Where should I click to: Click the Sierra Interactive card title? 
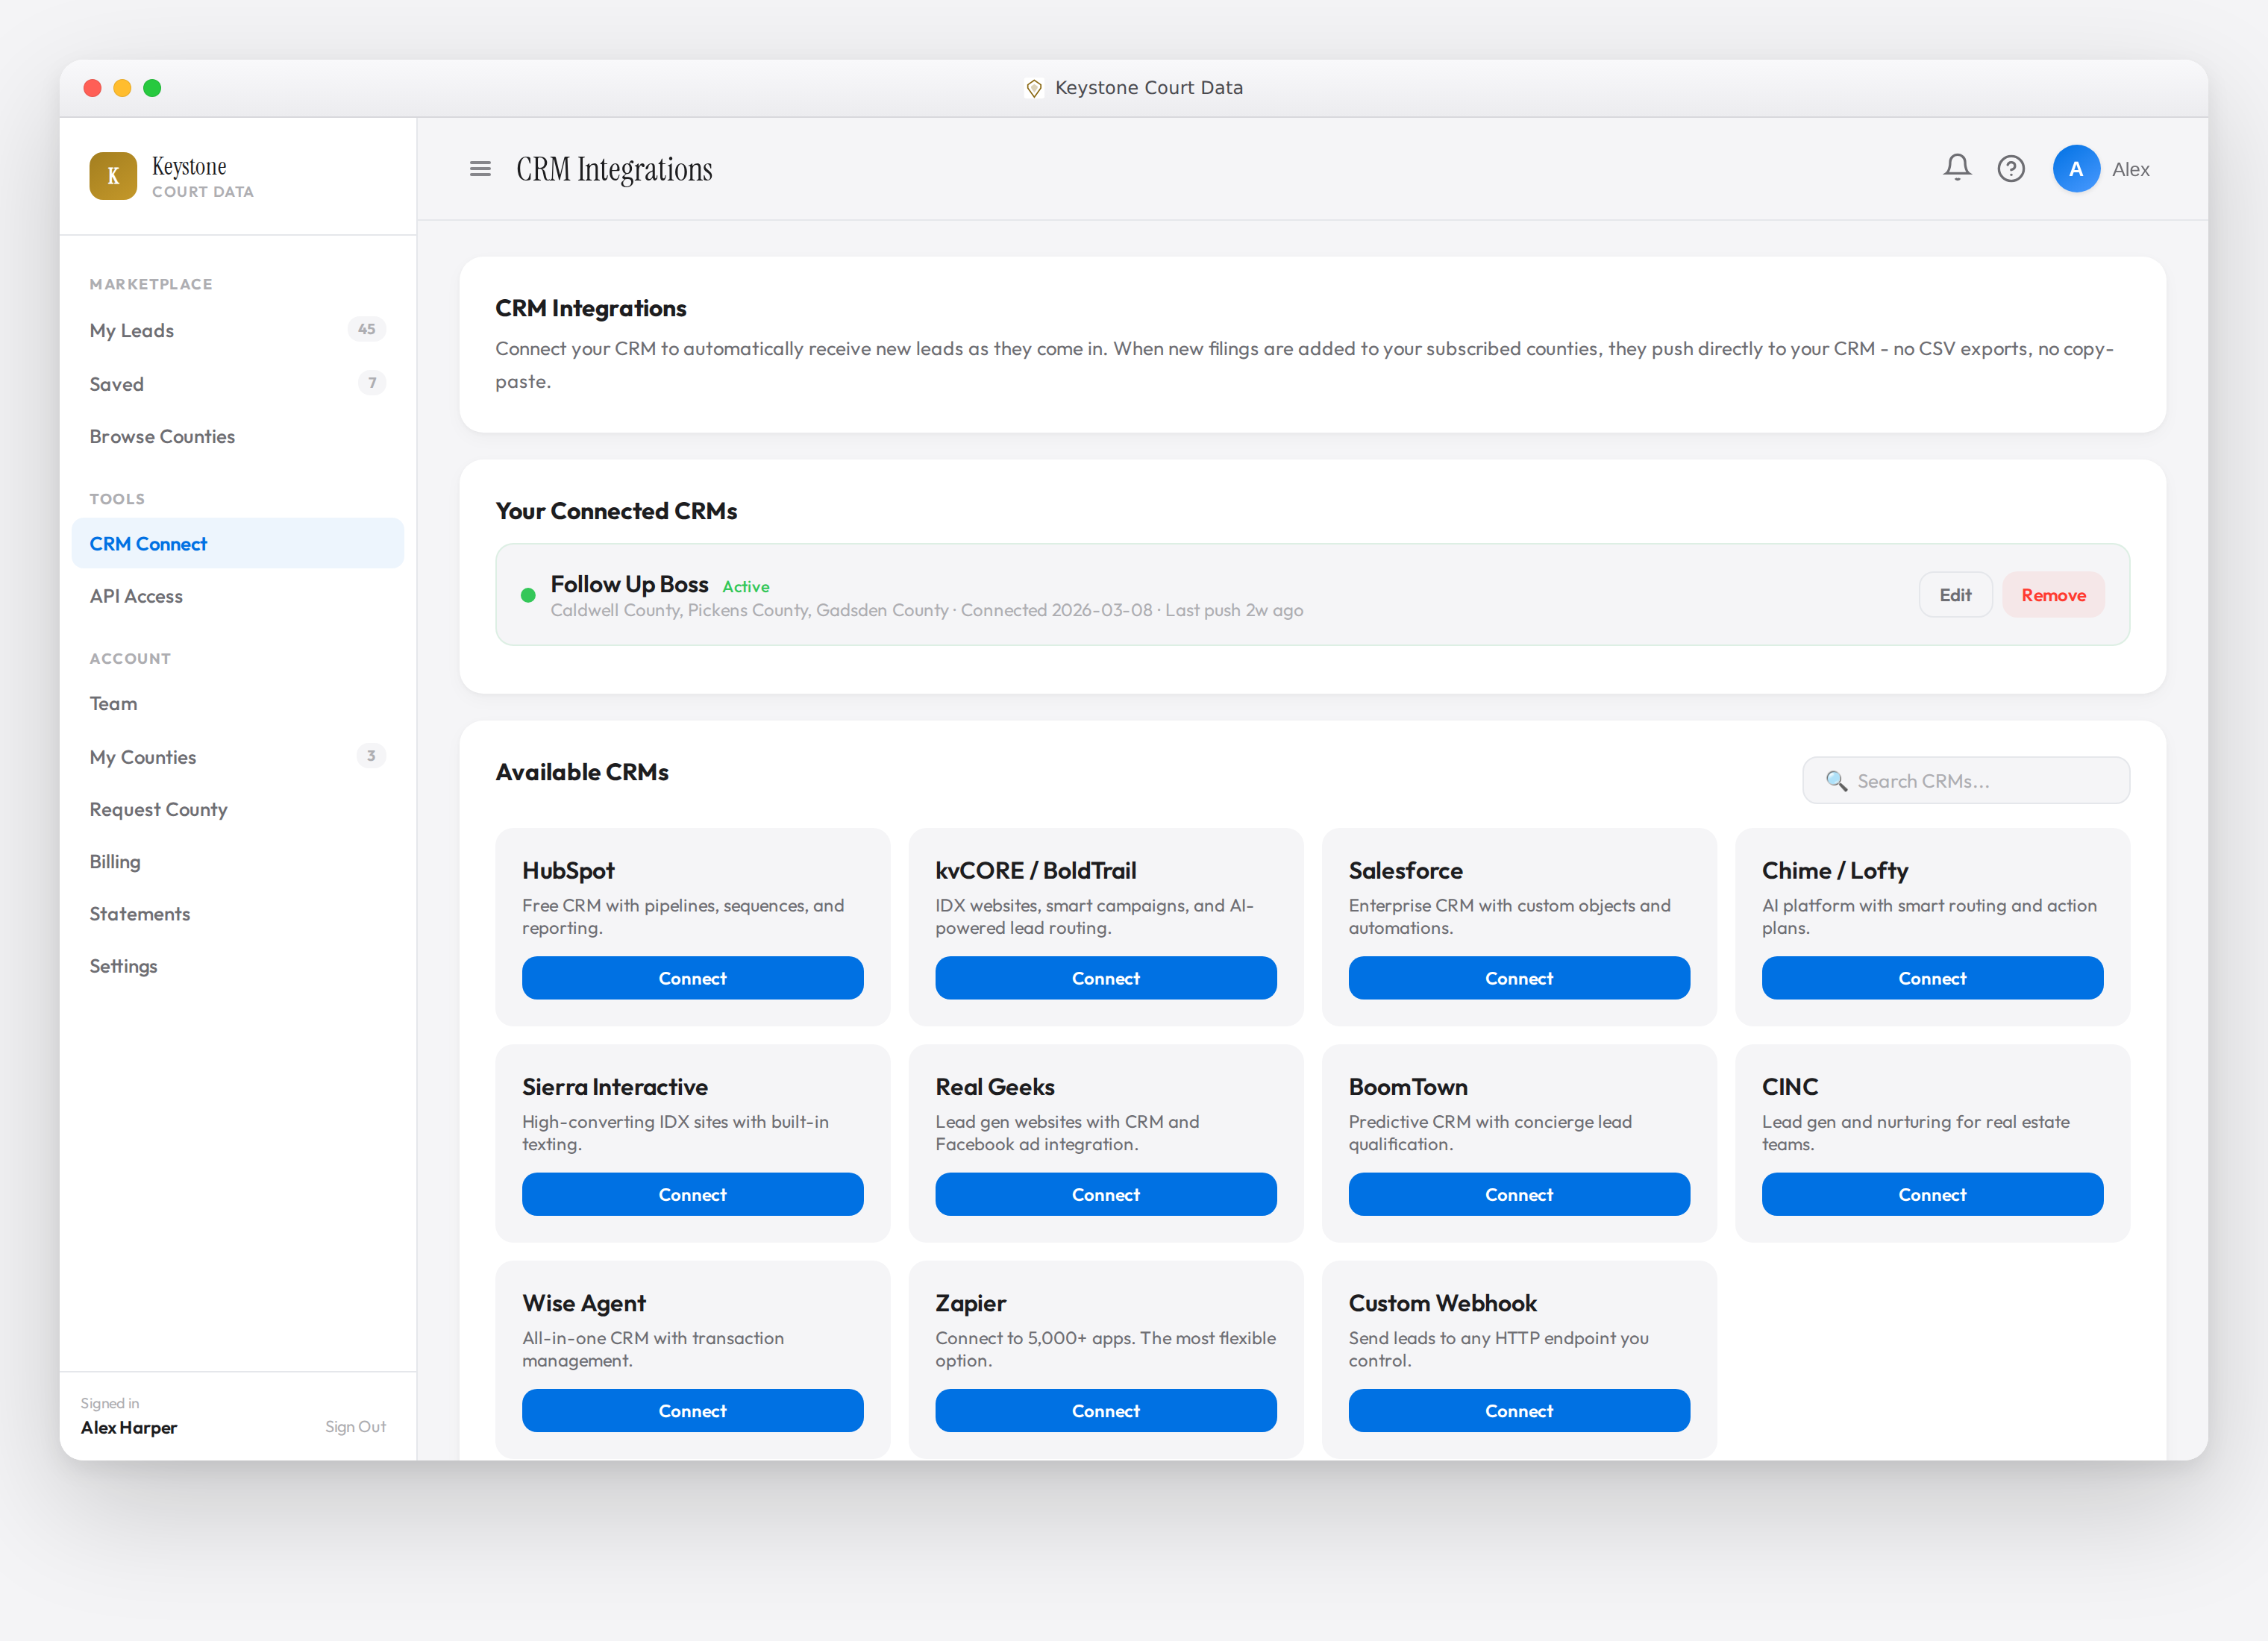(615, 1088)
